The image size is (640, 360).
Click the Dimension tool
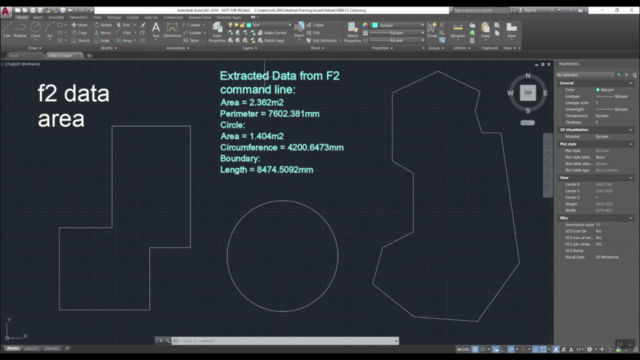pyautogui.click(x=172, y=30)
